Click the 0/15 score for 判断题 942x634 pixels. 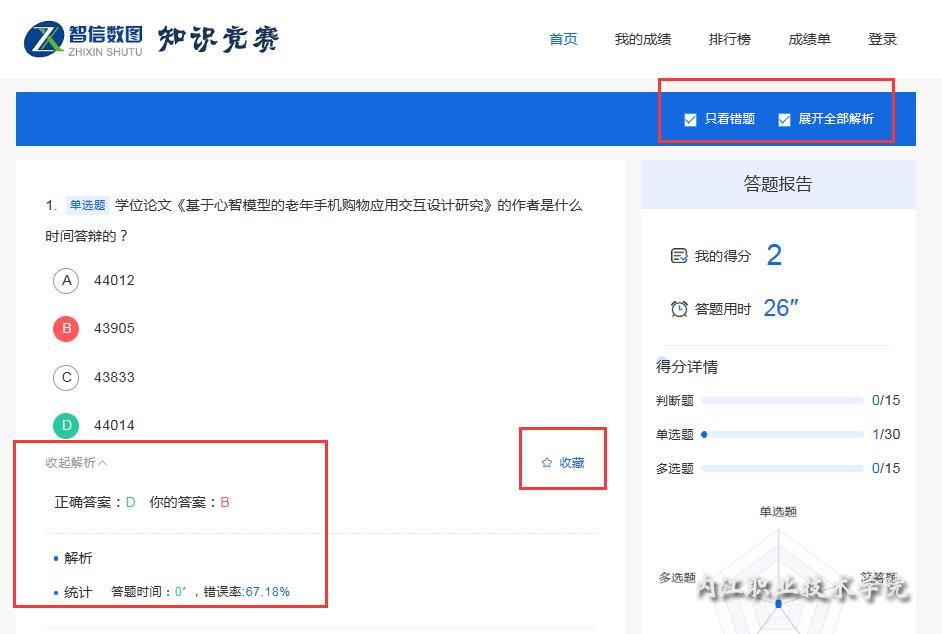tap(886, 400)
